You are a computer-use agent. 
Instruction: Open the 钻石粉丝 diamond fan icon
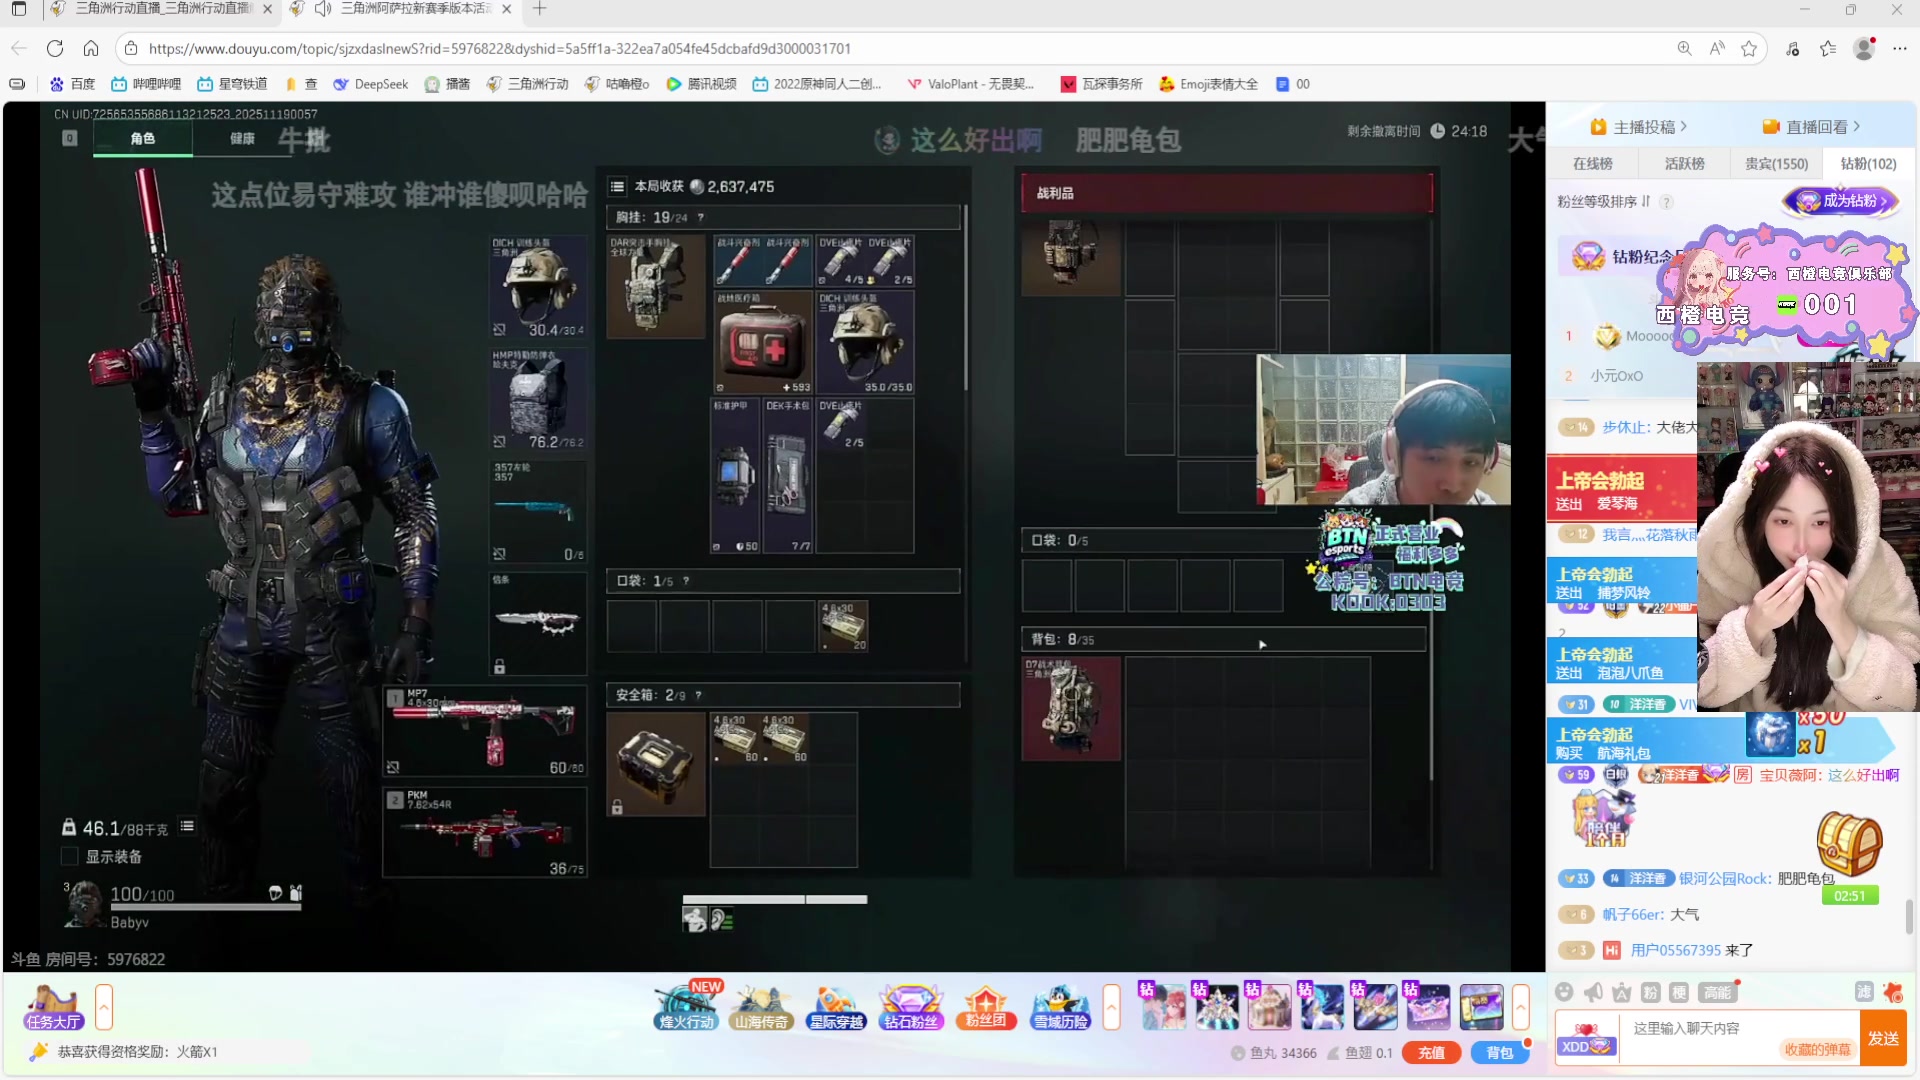910,1007
